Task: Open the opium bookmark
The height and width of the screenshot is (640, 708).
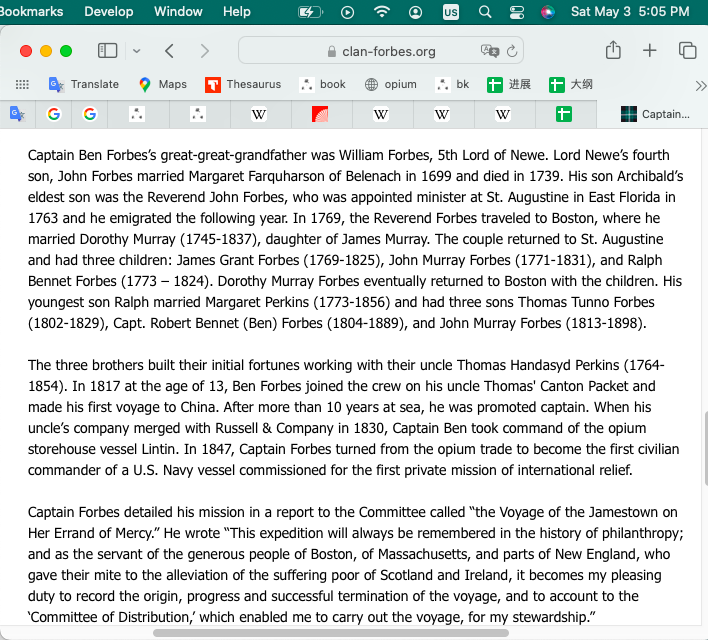Action: (x=390, y=84)
